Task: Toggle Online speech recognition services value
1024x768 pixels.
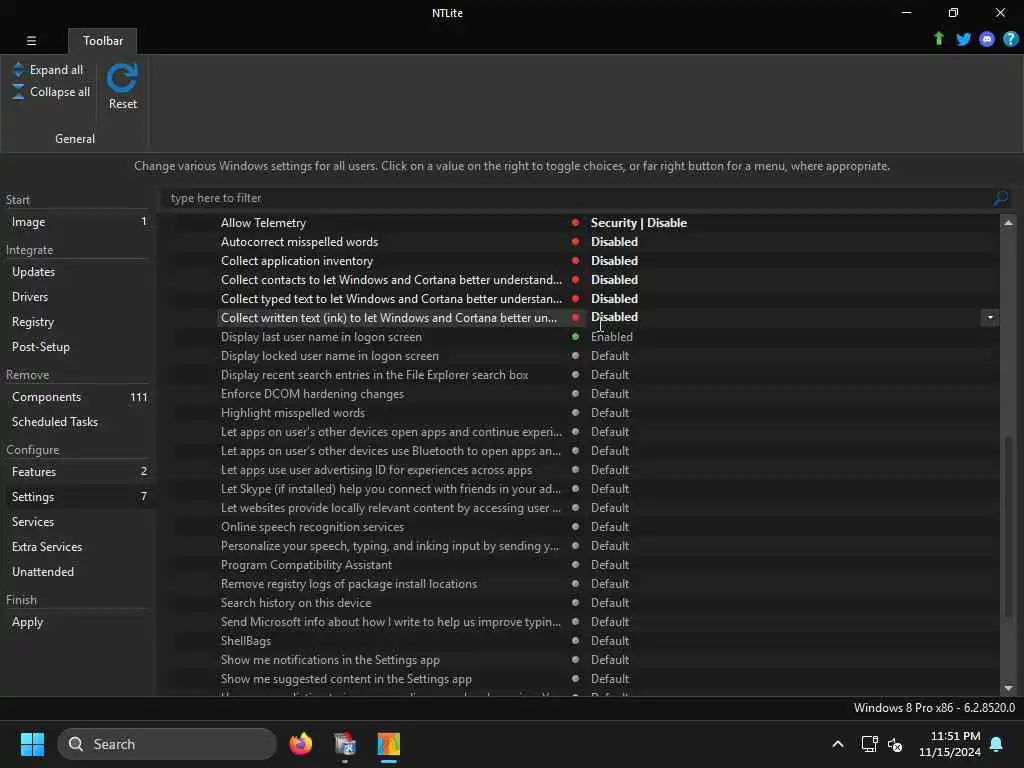Action: (610, 527)
